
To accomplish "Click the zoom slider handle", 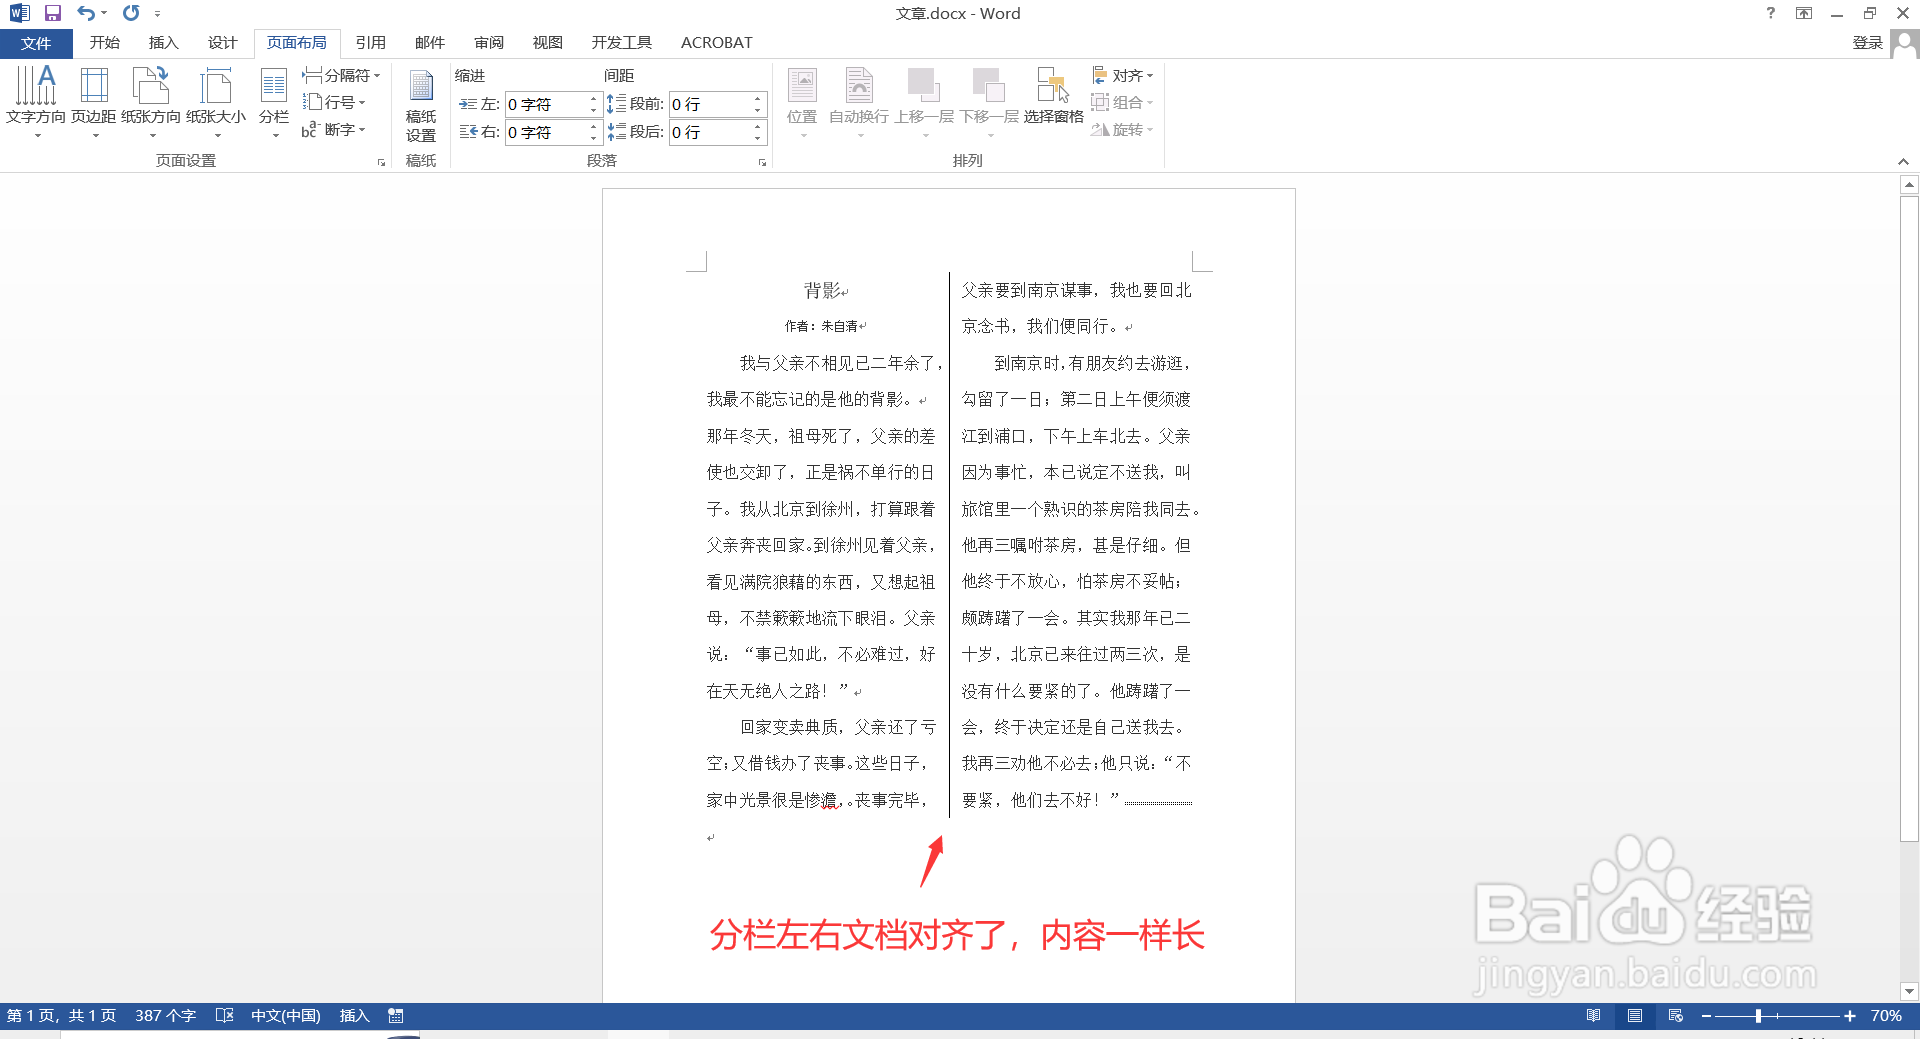I will 1758,1016.
